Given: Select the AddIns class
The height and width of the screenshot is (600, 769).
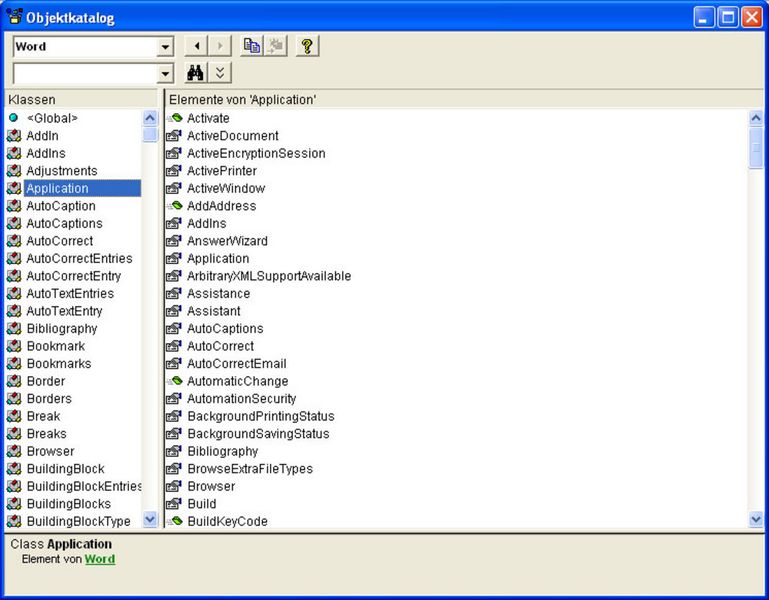Looking at the screenshot, I should click(x=46, y=153).
